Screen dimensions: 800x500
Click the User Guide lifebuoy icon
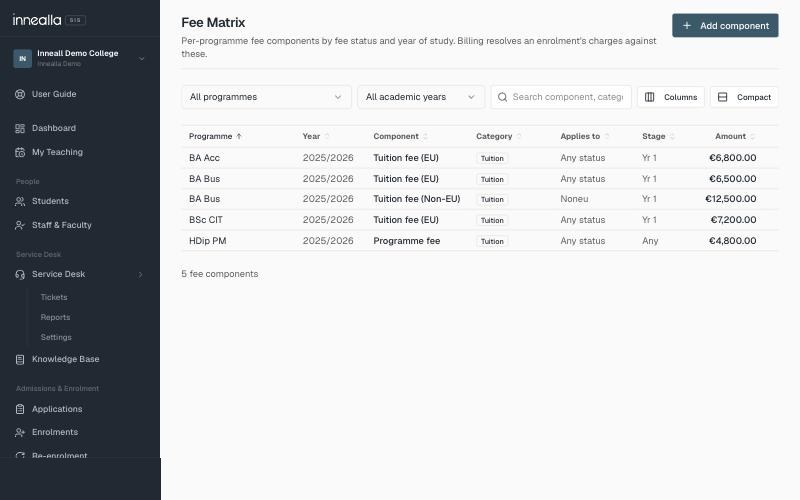(20, 94)
